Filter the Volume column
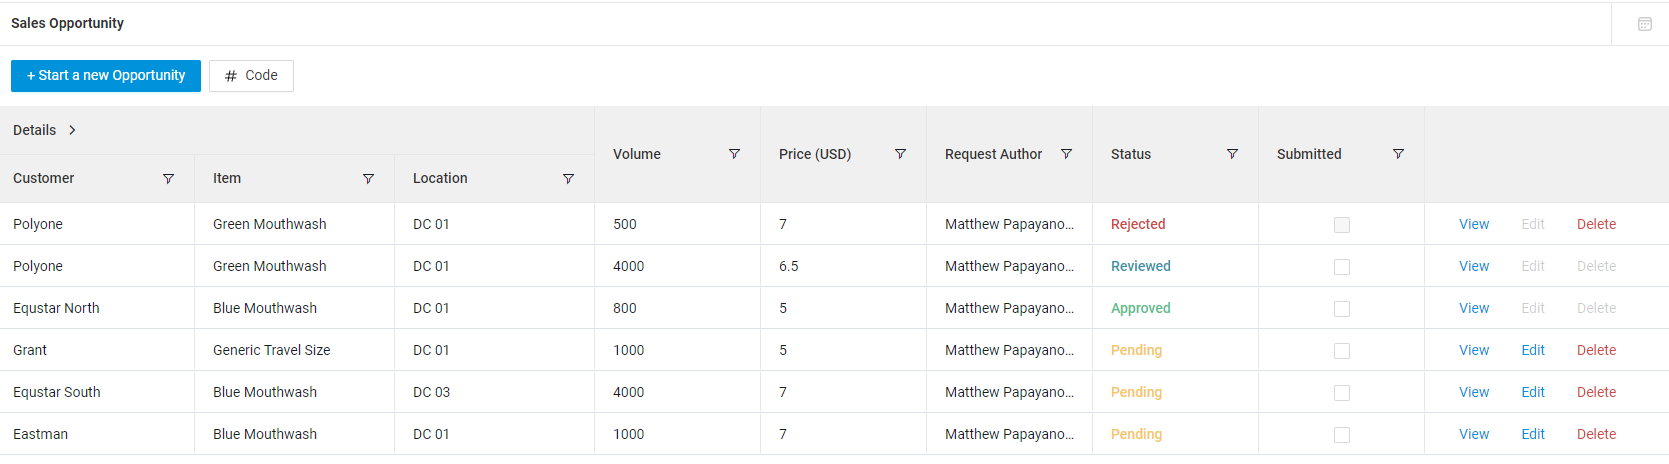Screen dimensions: 1669x464 click(x=734, y=154)
